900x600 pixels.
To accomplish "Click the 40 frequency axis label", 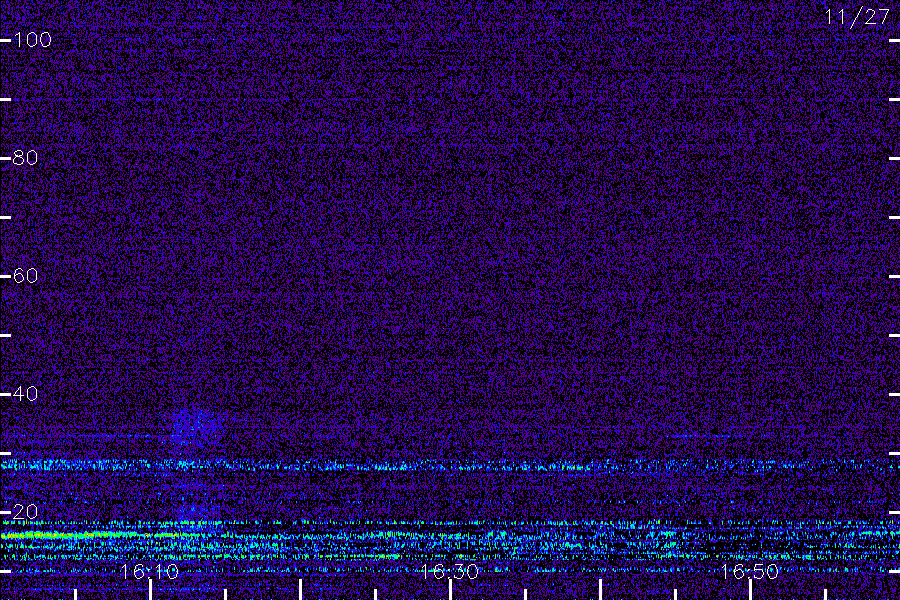I will [25, 394].
